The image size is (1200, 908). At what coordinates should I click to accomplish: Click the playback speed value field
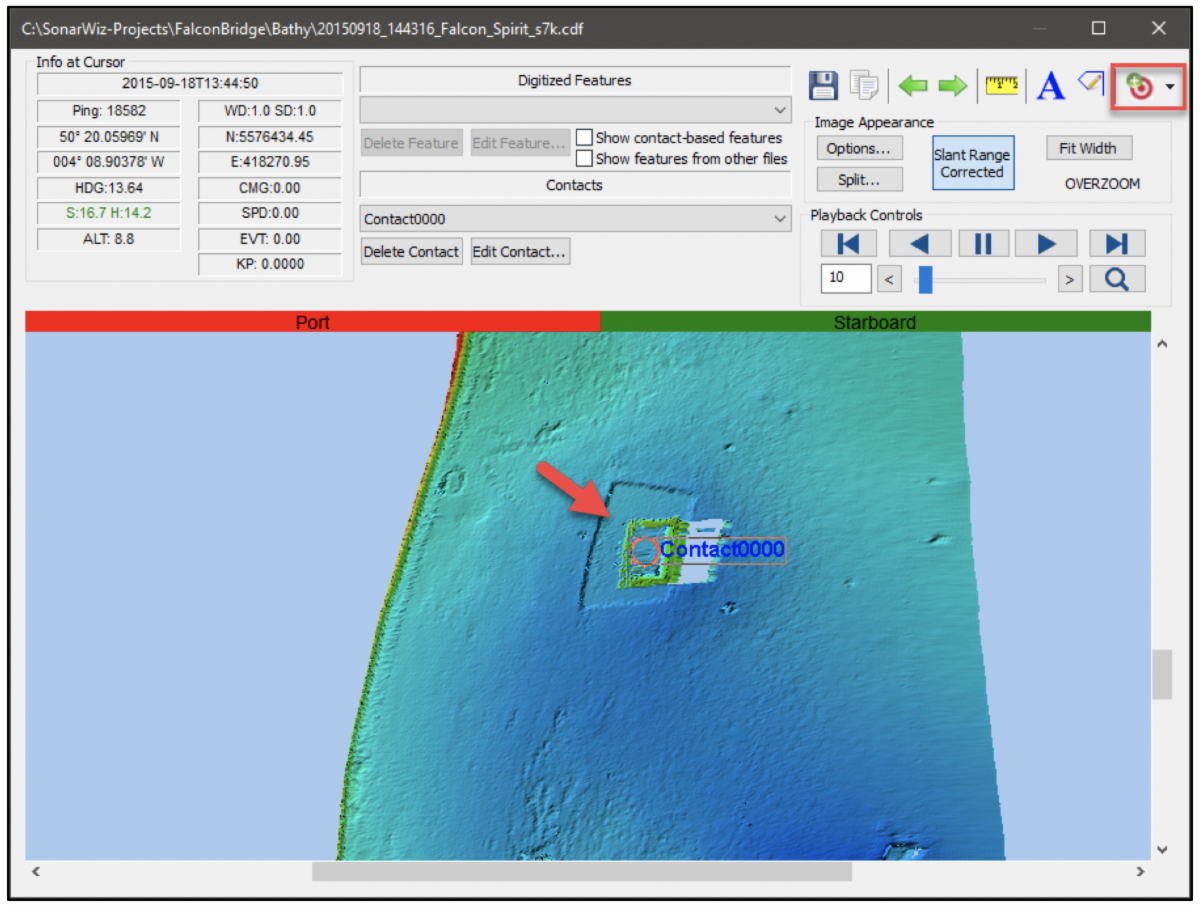[x=845, y=279]
